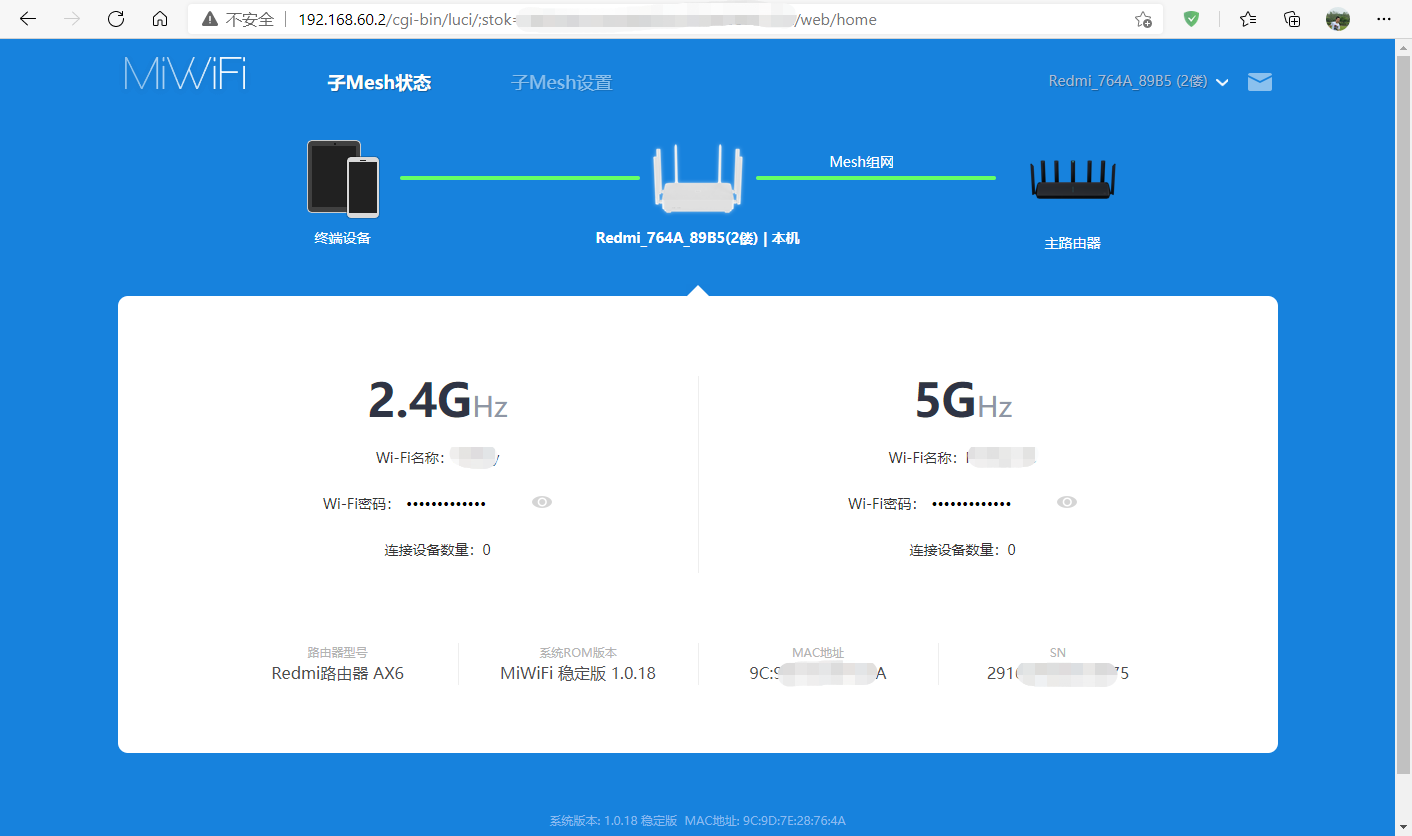
Task: Toggle the favorite star in address bar
Action: pyautogui.click(x=1143, y=18)
